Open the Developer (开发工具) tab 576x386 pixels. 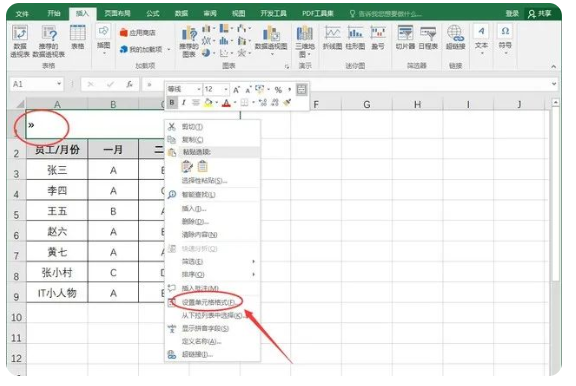pos(273,14)
